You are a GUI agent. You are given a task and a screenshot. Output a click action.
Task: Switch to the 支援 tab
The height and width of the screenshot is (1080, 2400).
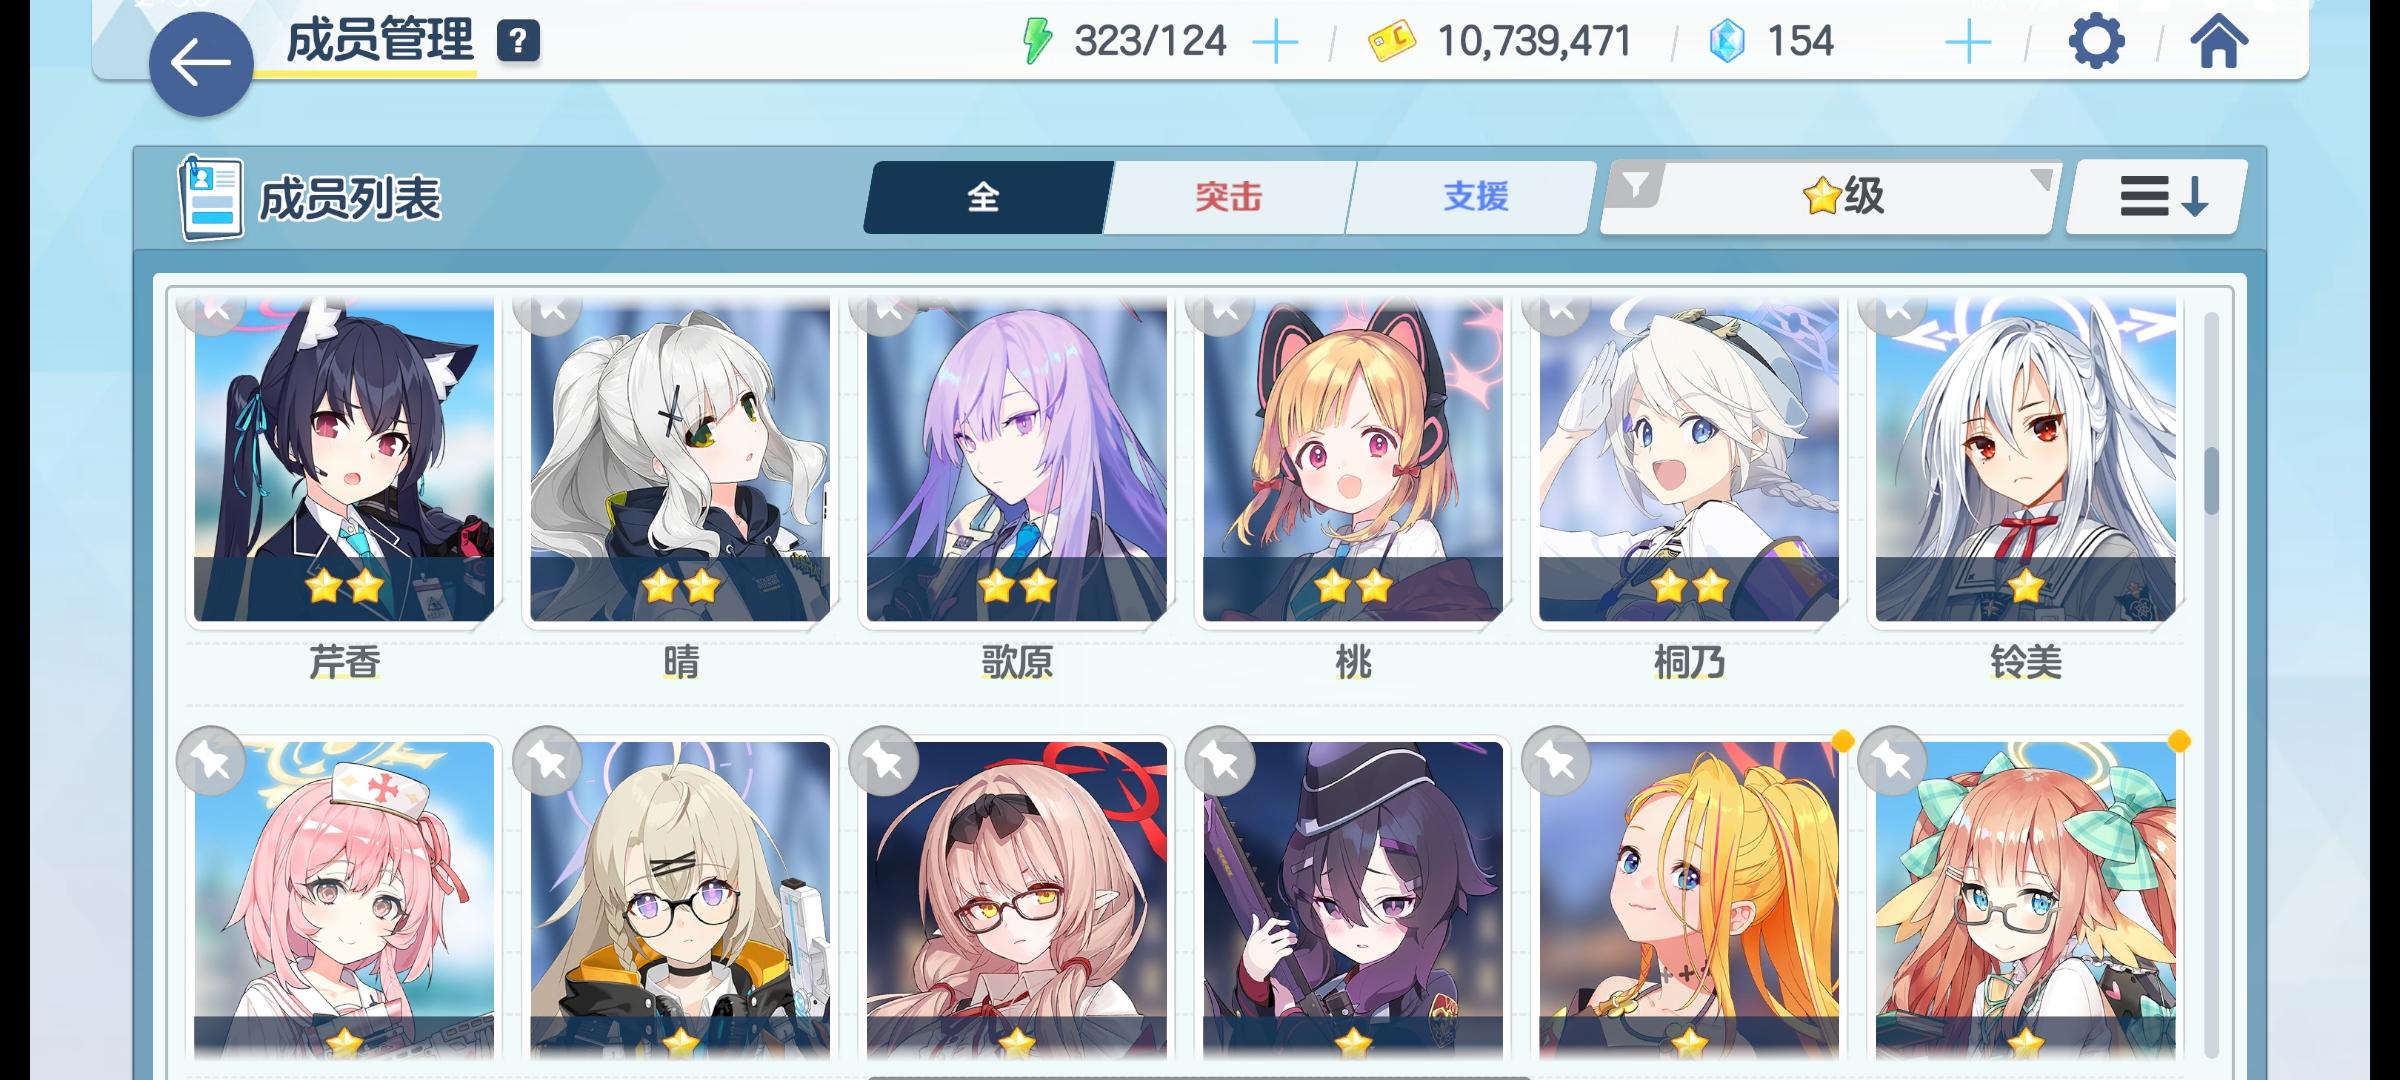tap(1475, 197)
